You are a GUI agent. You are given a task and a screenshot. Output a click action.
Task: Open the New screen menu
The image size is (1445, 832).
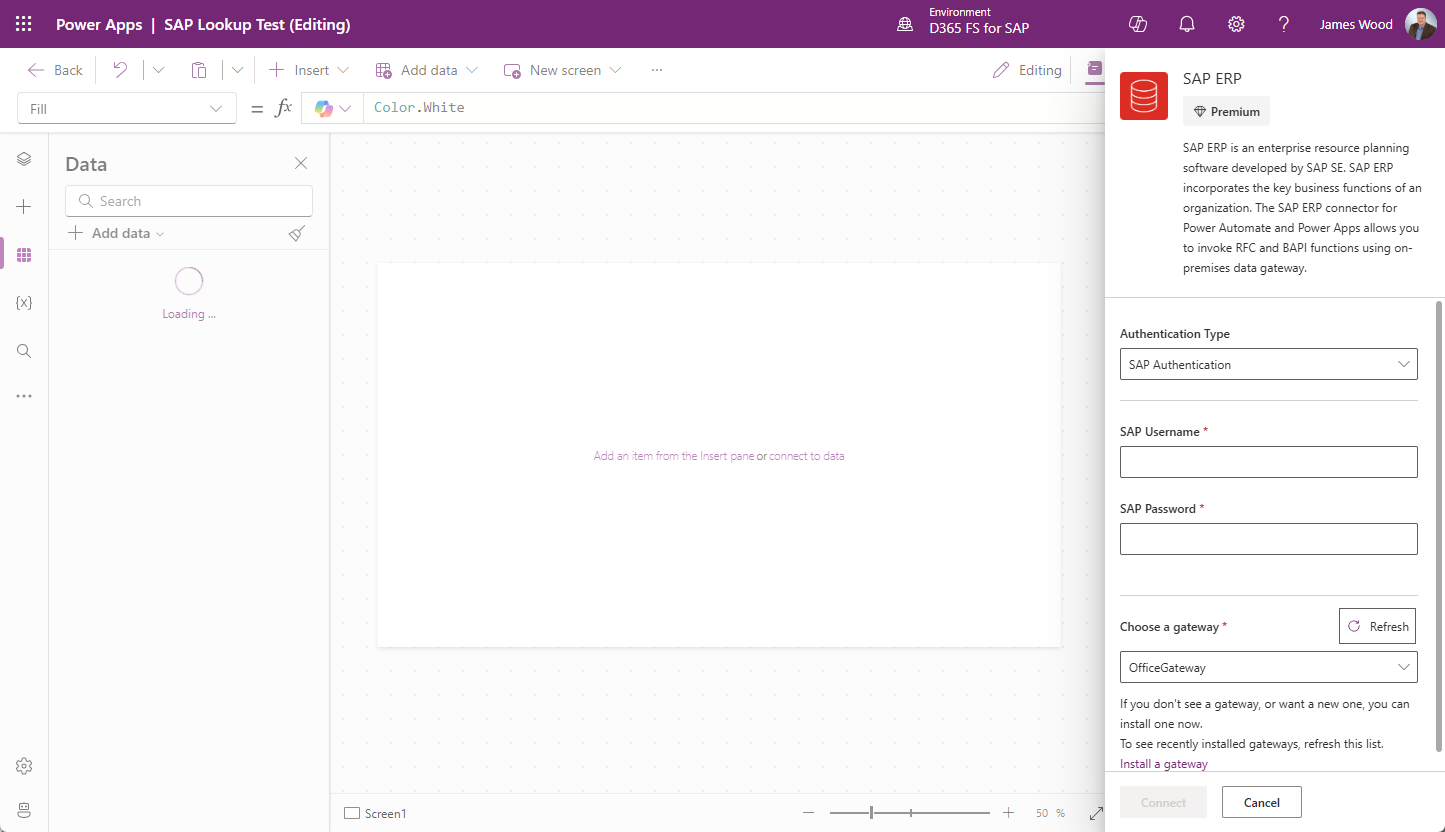coord(563,70)
